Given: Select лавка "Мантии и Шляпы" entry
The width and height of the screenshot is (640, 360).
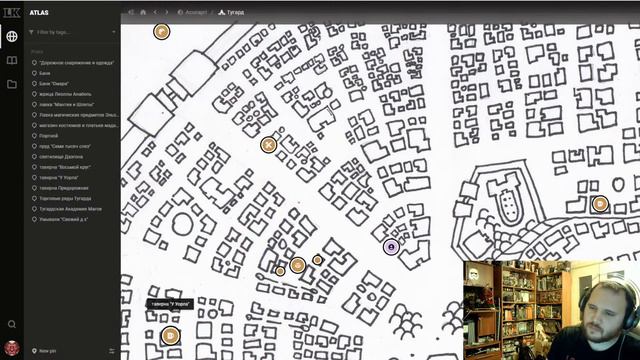Looking at the screenshot, I should click(64, 104).
